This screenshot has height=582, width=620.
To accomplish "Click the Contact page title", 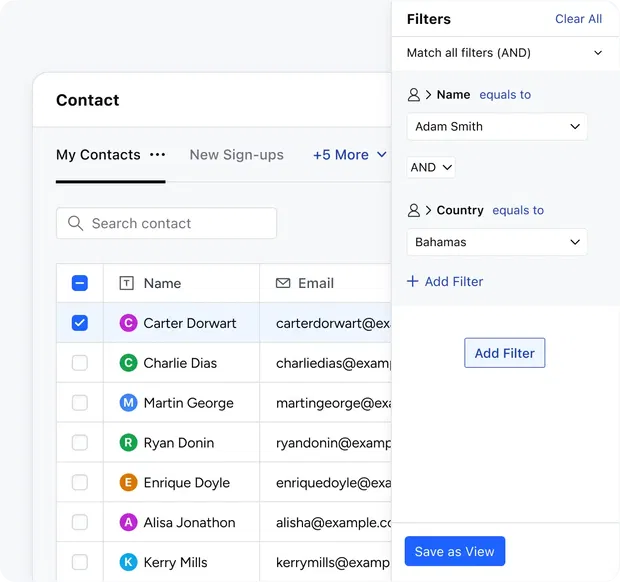I will click(87, 100).
